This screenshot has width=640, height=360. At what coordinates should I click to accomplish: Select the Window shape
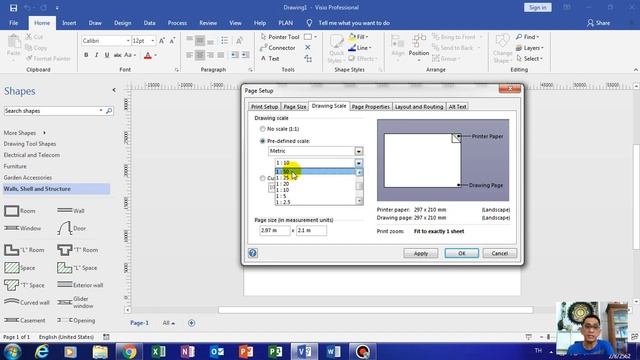[x=22, y=228]
